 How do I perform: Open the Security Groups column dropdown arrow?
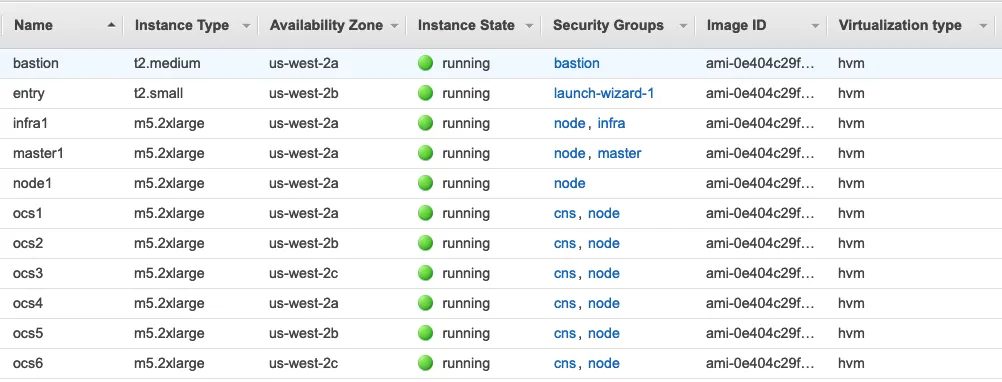tap(683, 26)
